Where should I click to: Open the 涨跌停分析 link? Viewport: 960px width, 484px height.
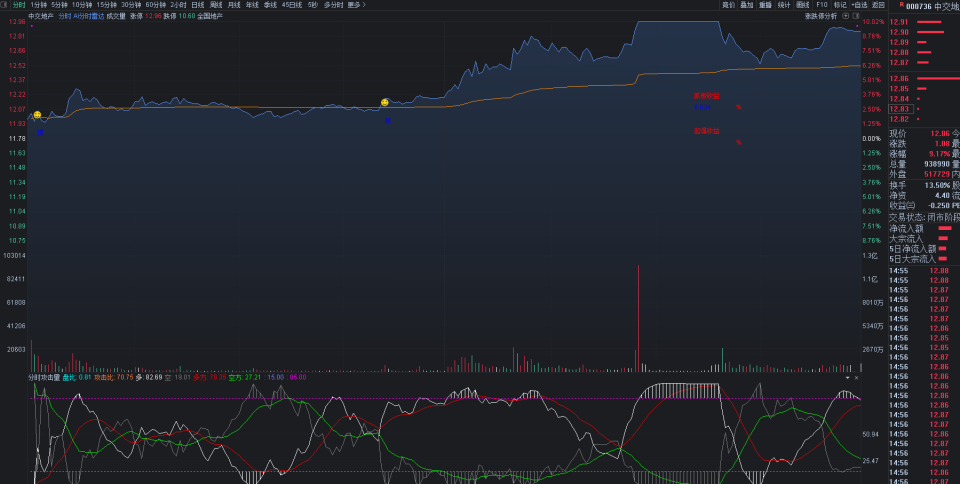click(821, 16)
